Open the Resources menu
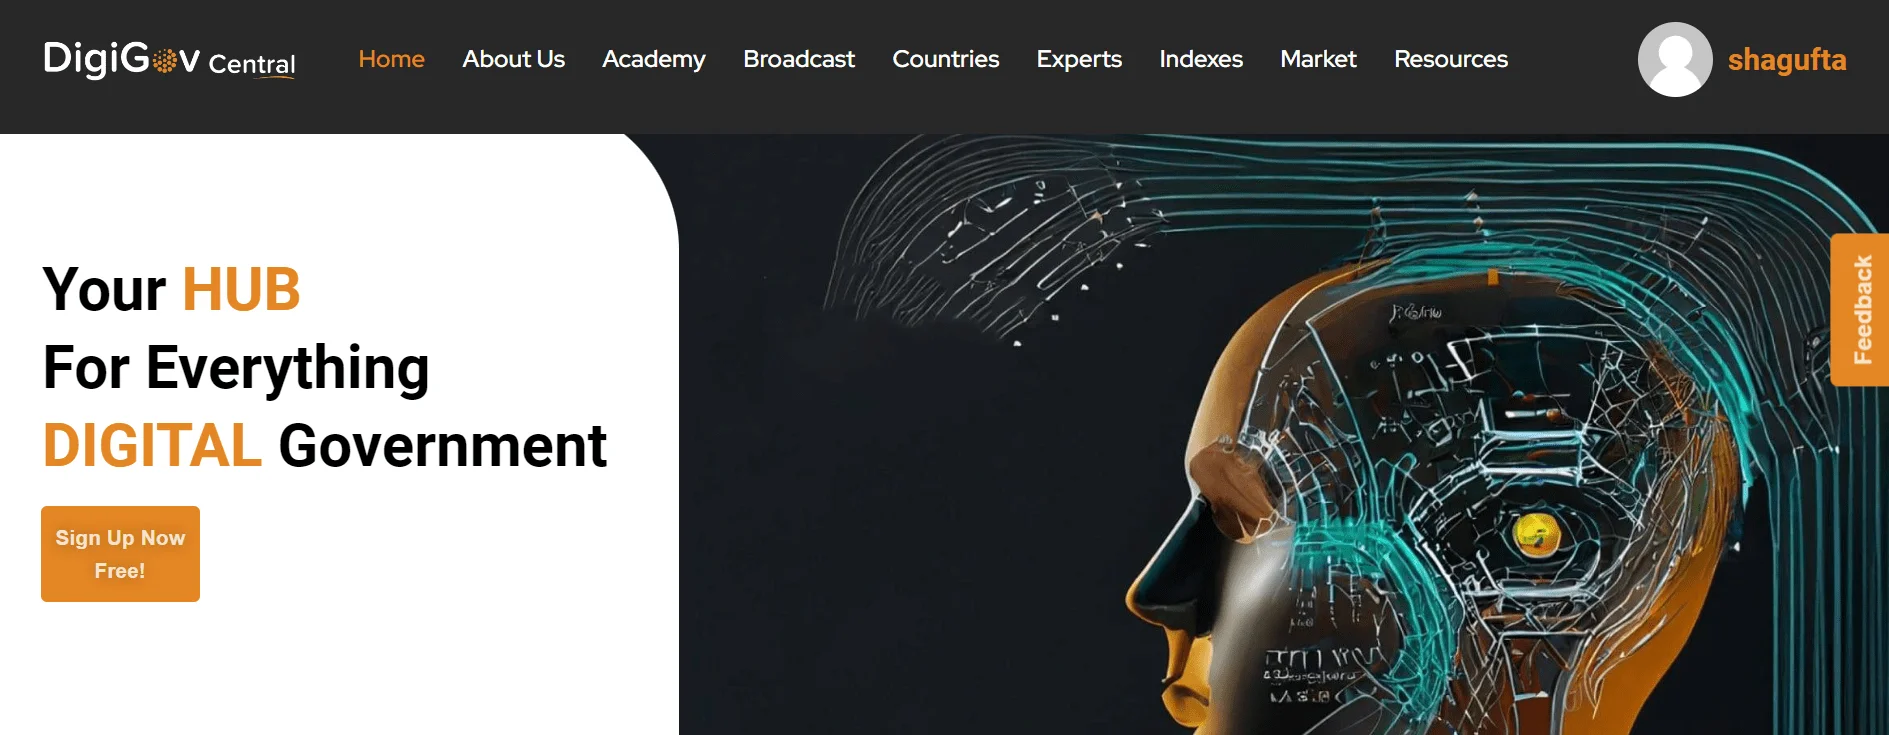The height and width of the screenshot is (735, 1889). coord(1450,59)
